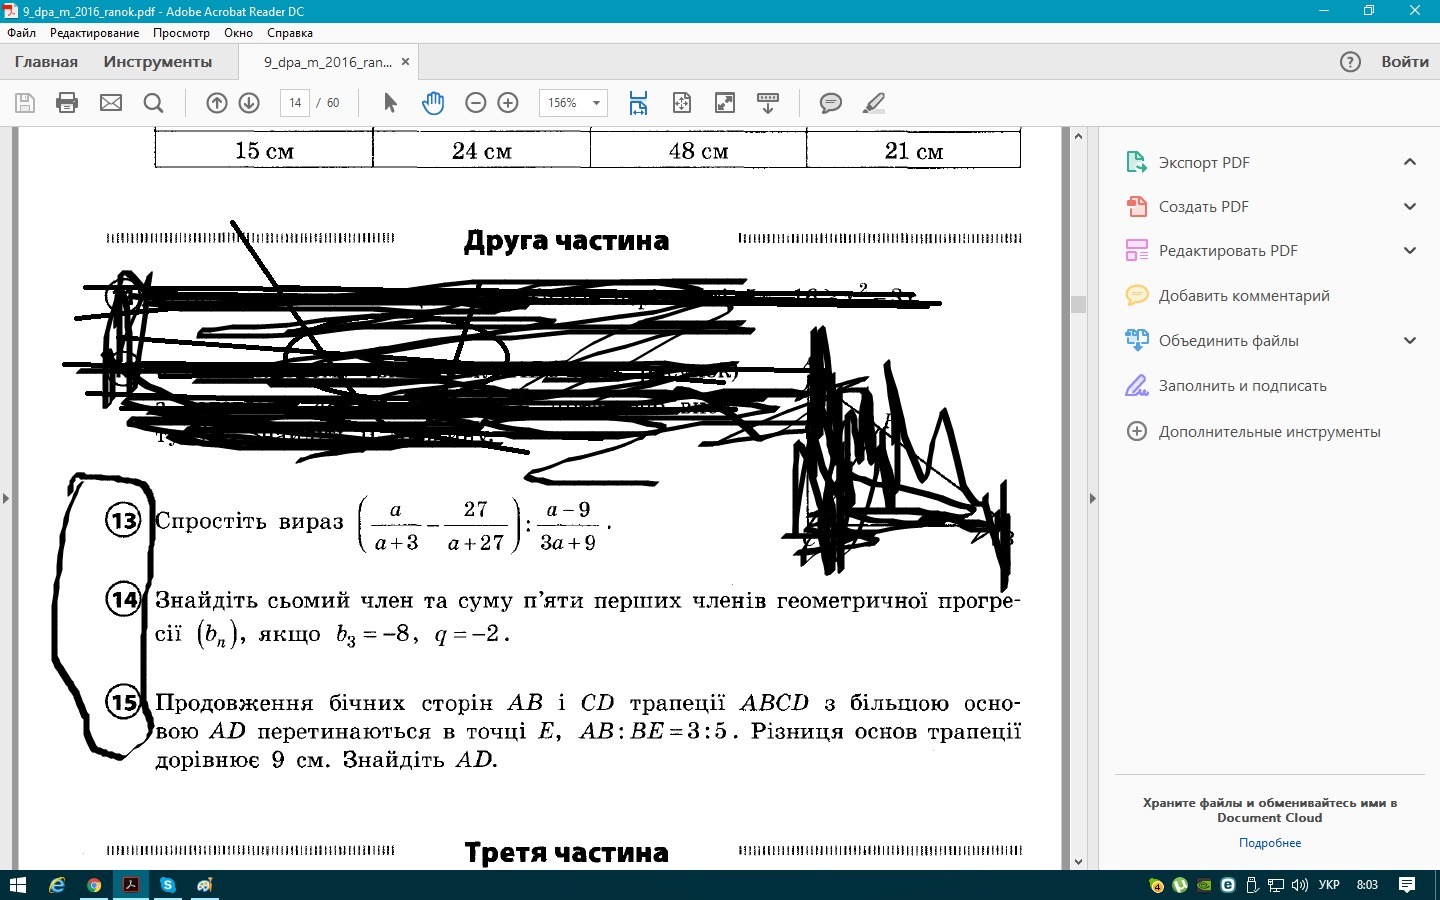Open the Windows Start menu
Image resolution: width=1440 pixels, height=900 pixels.
tap(18, 885)
